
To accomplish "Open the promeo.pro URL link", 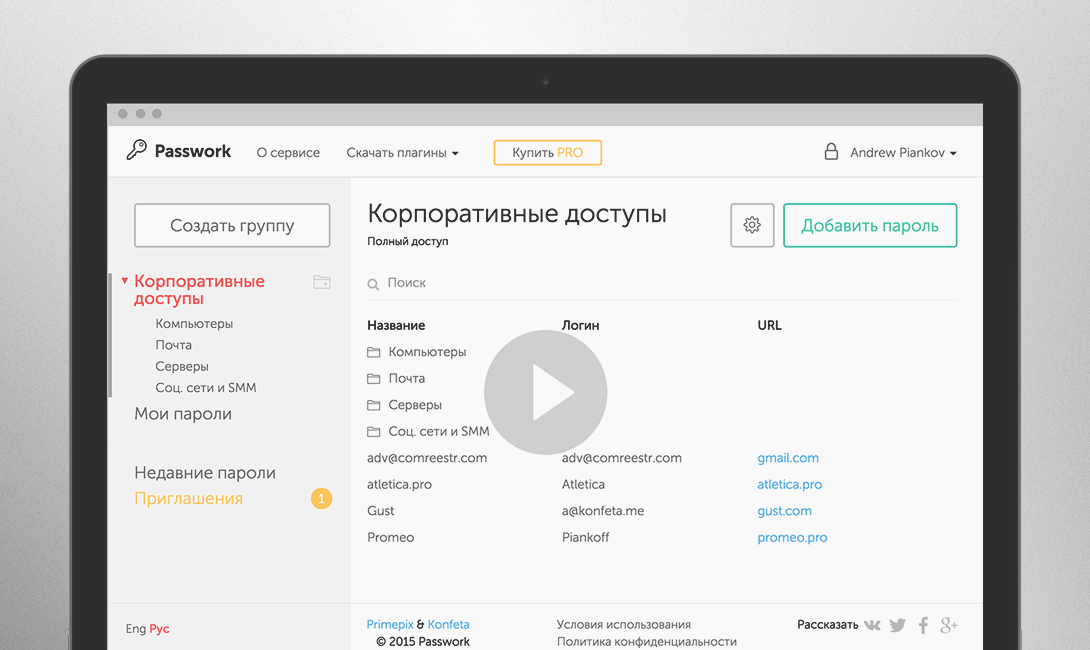I will pyautogui.click(x=792, y=537).
